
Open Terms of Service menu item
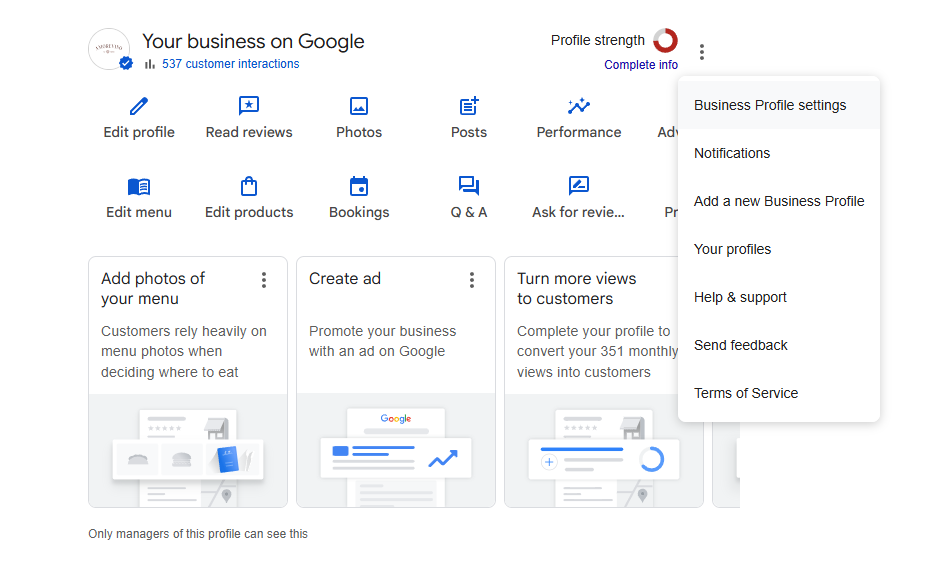pos(778,393)
